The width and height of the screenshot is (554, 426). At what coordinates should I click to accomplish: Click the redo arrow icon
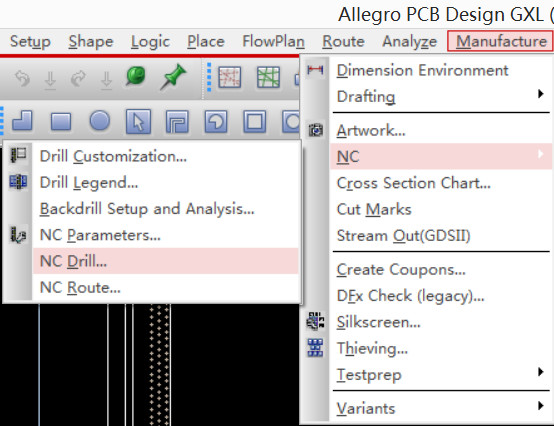[x=78, y=78]
